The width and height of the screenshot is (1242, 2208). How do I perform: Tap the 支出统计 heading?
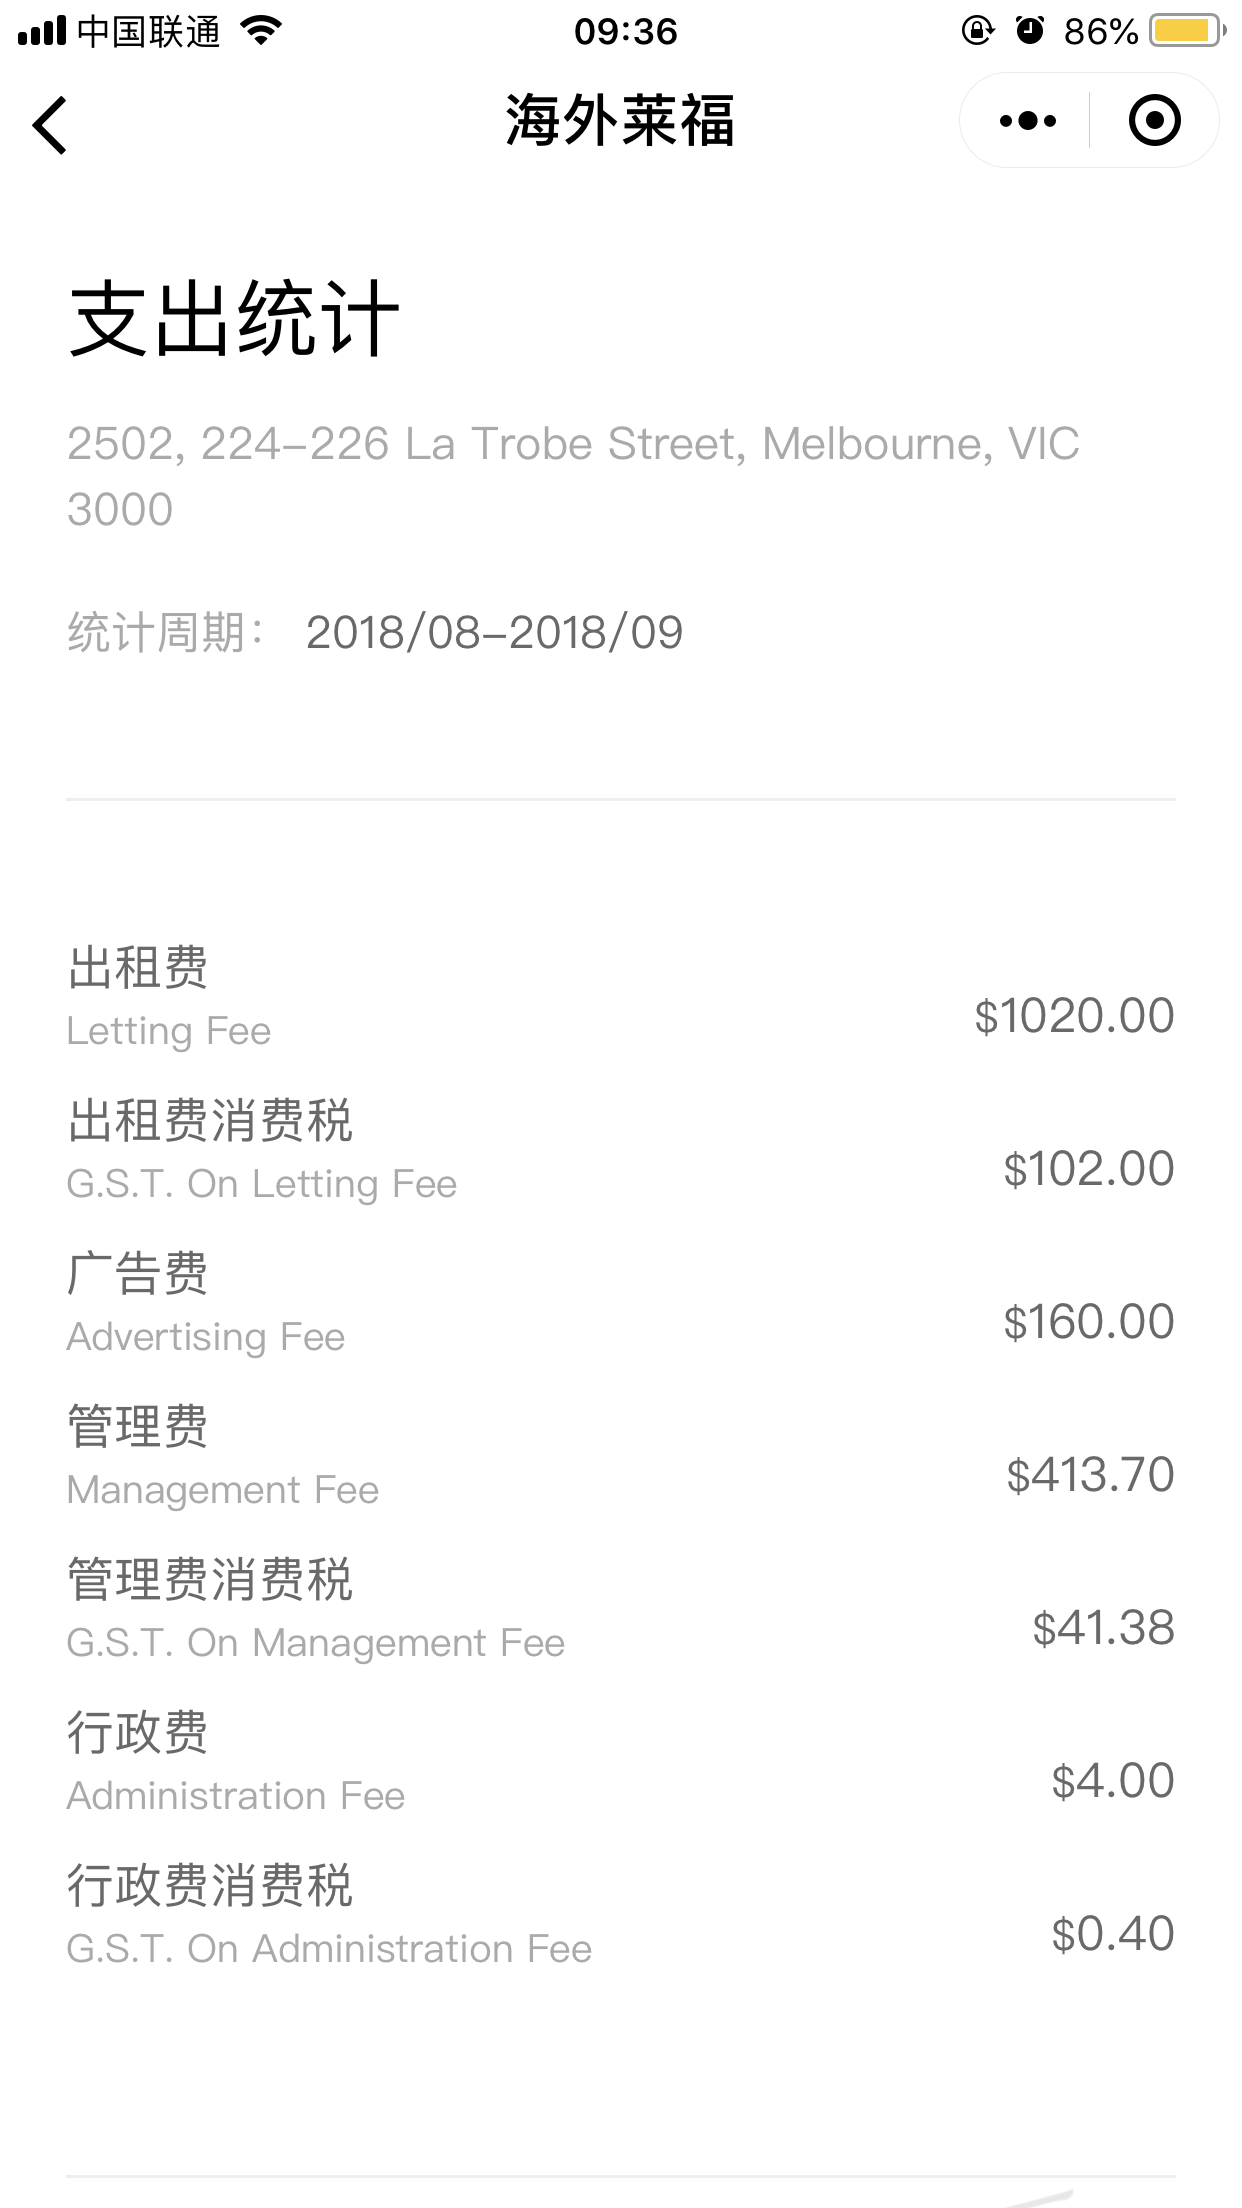tap(234, 319)
